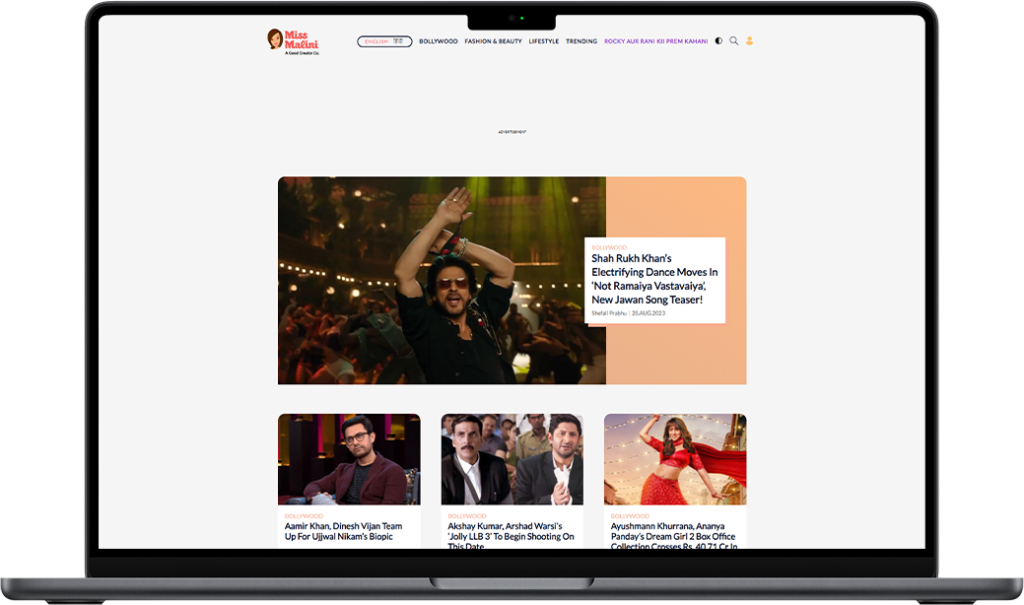Screen dimensions: 1024x605
Task: Open the Dream Girl 2 article thumbnail
Action: (675, 459)
